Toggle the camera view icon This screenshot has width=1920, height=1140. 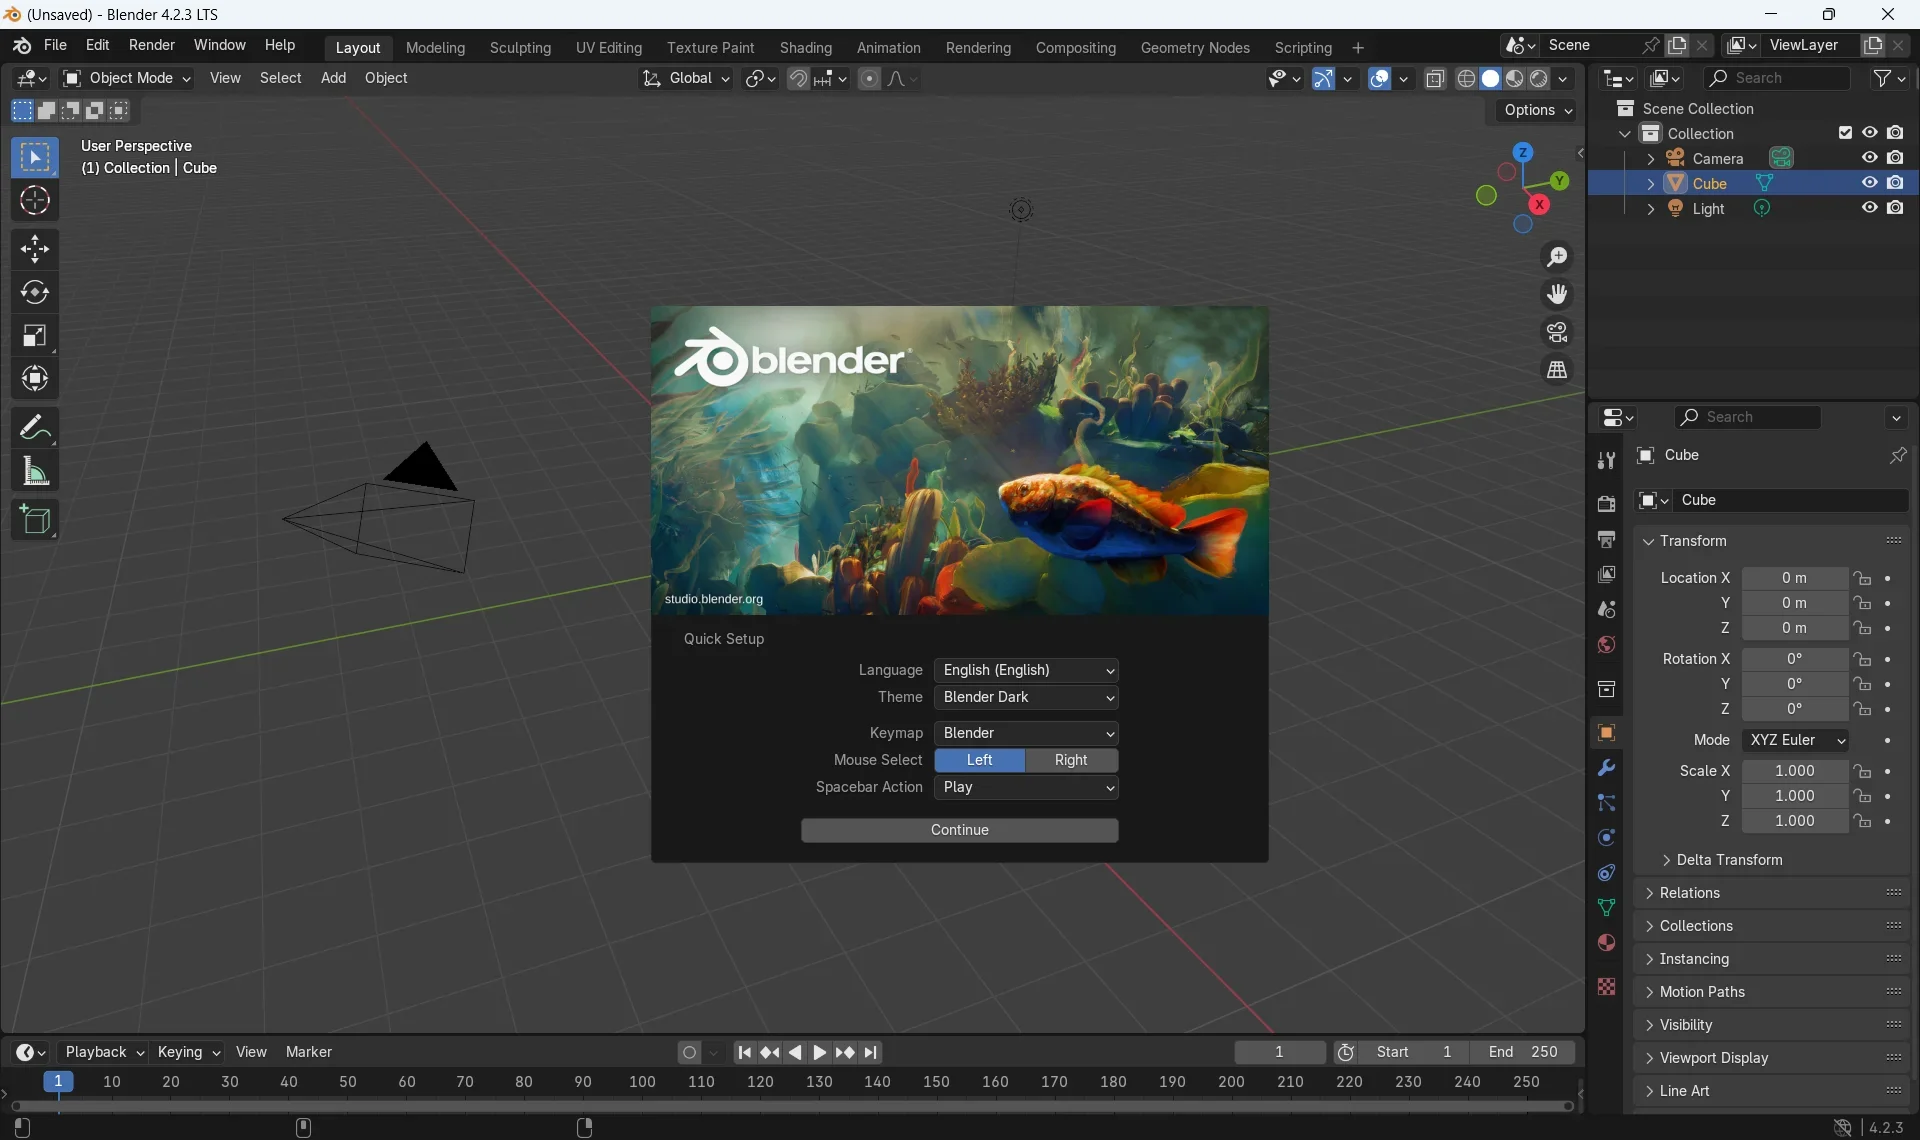pos(1557,332)
